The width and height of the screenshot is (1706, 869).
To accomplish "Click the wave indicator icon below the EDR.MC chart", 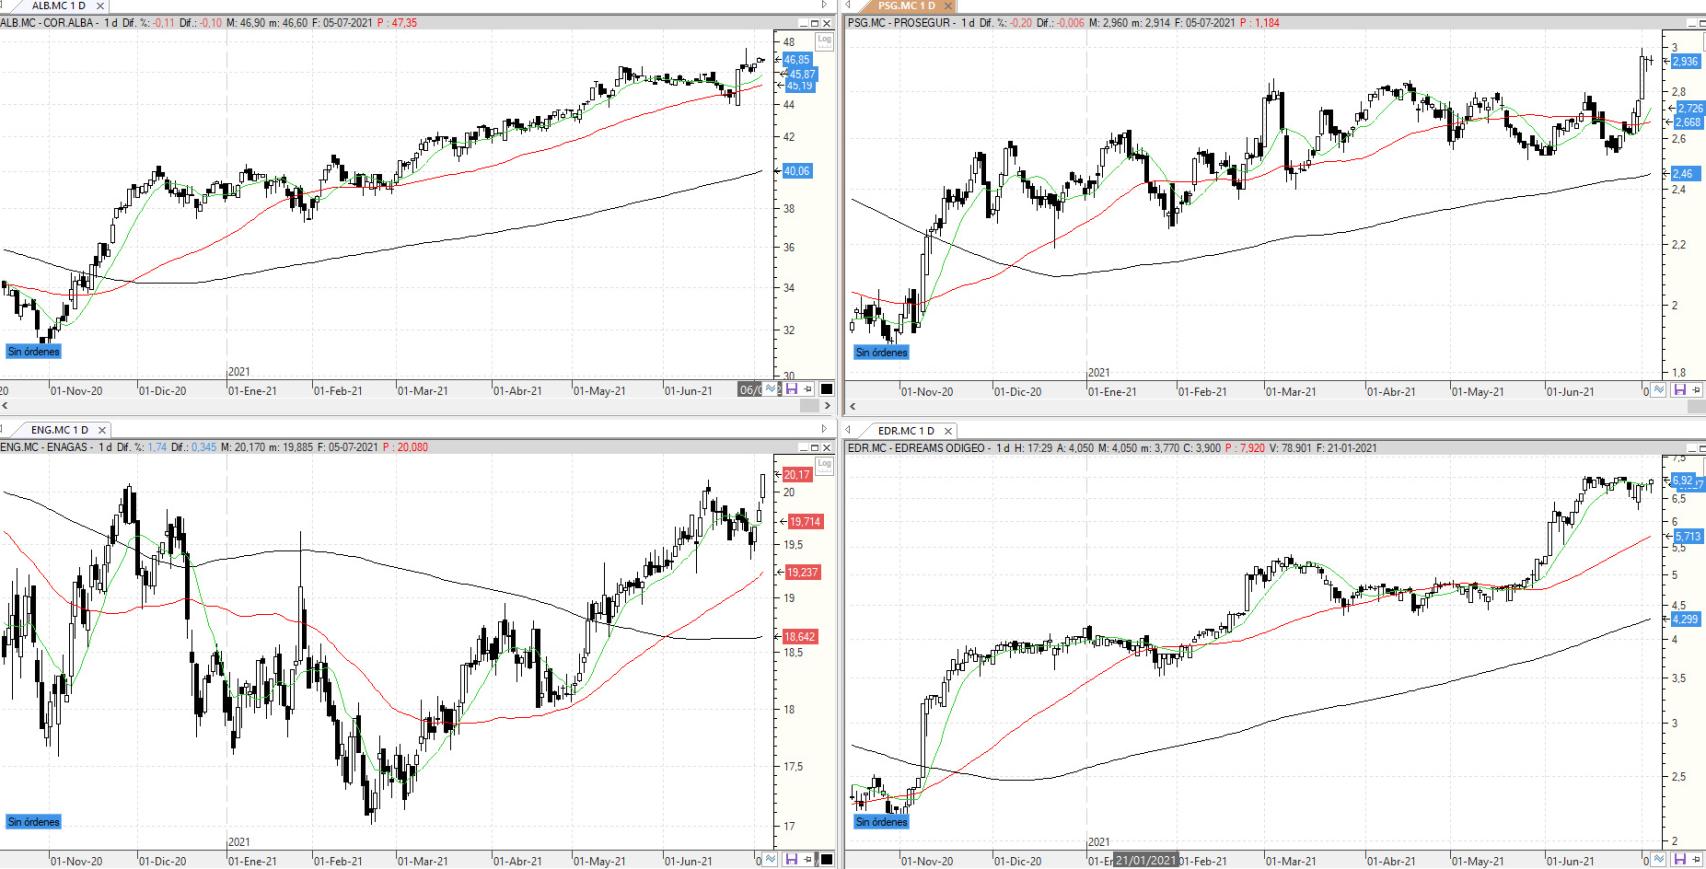I will [1660, 859].
